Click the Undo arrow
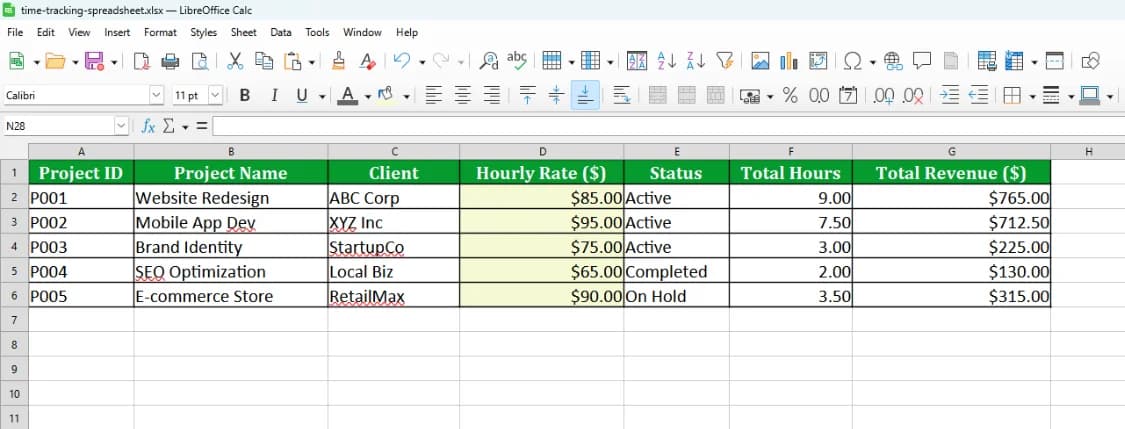The height and width of the screenshot is (429, 1125). tap(403, 61)
